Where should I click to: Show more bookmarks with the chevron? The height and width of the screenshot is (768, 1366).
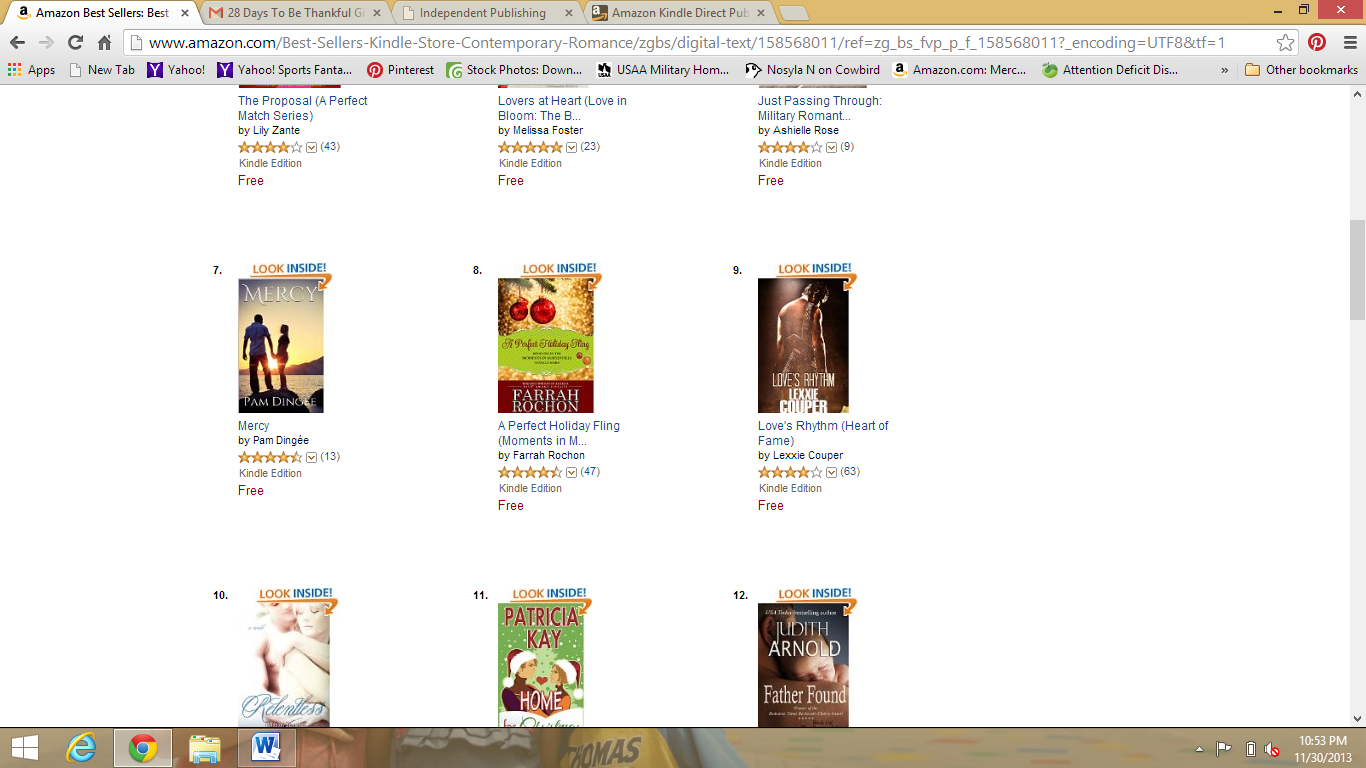[1225, 70]
